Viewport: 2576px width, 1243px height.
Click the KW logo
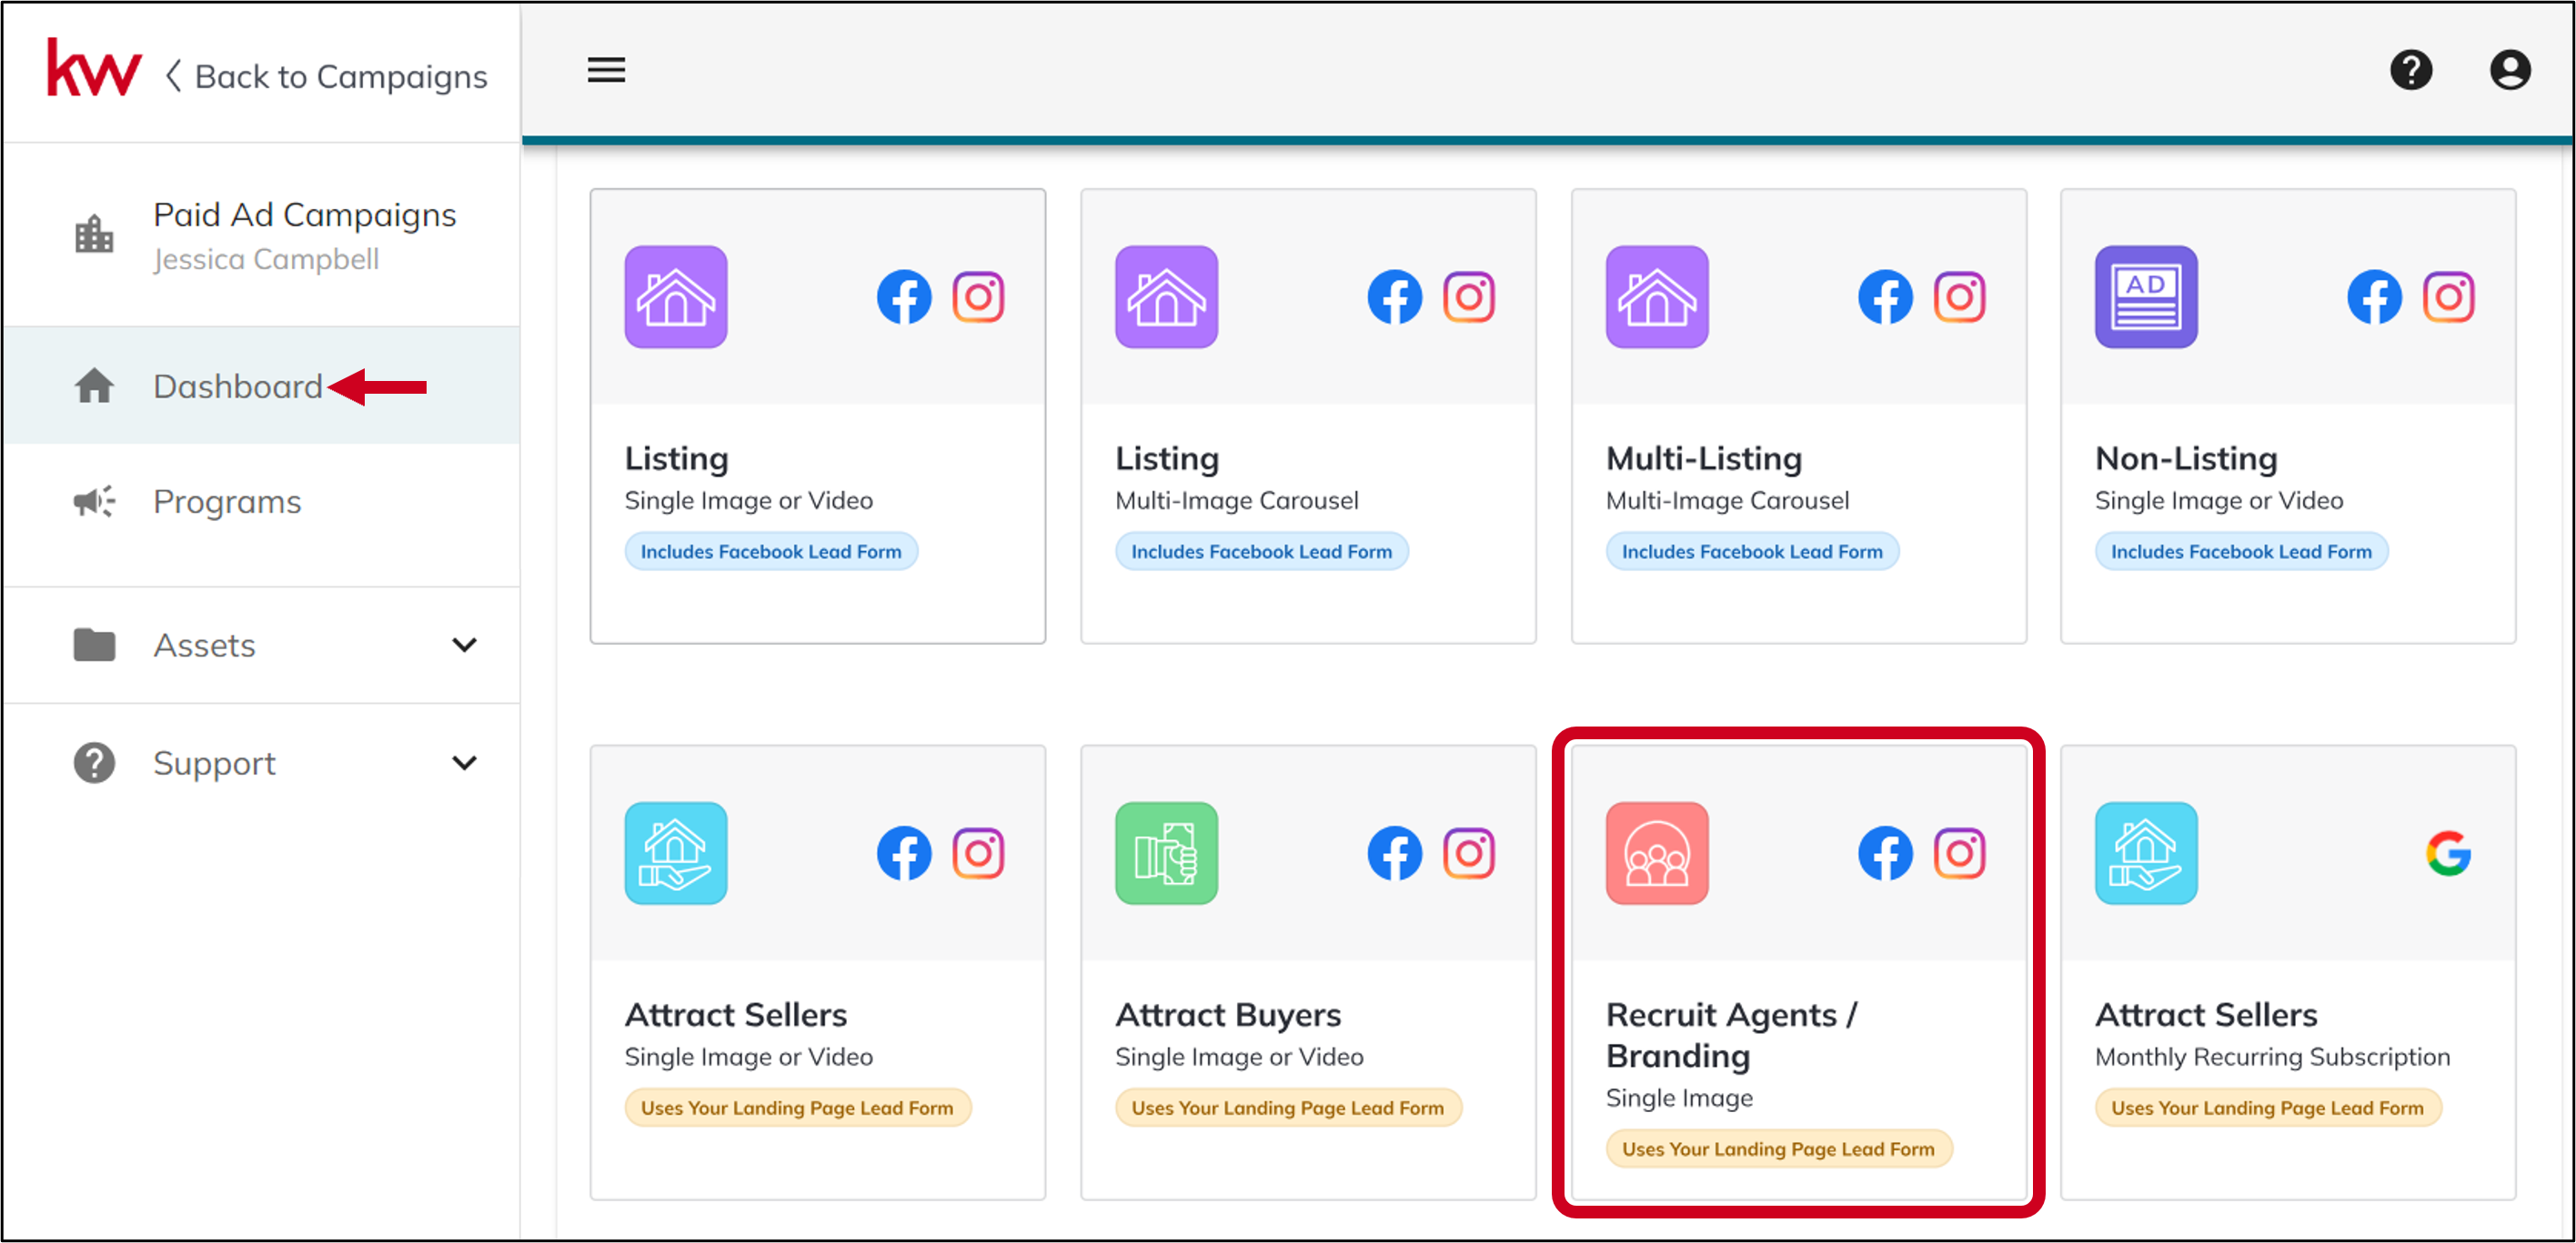tap(94, 68)
